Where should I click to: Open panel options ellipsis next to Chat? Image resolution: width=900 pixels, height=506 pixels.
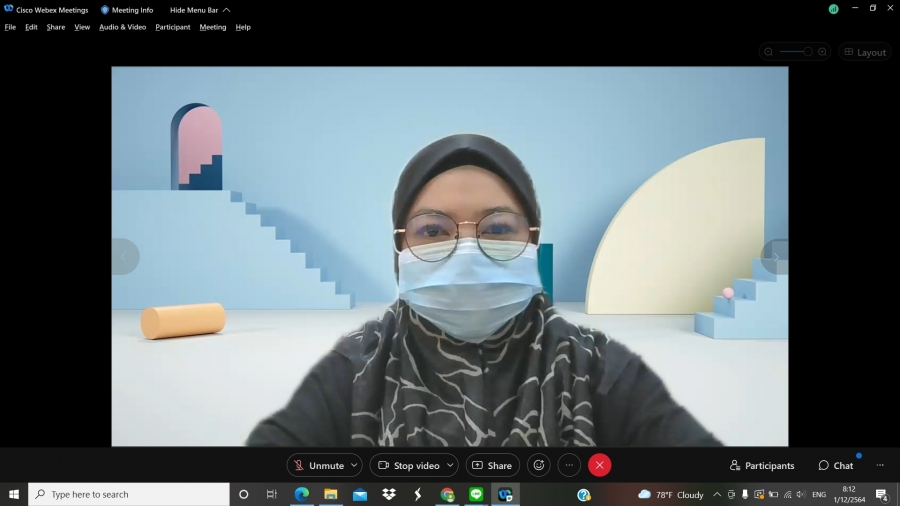coord(880,465)
